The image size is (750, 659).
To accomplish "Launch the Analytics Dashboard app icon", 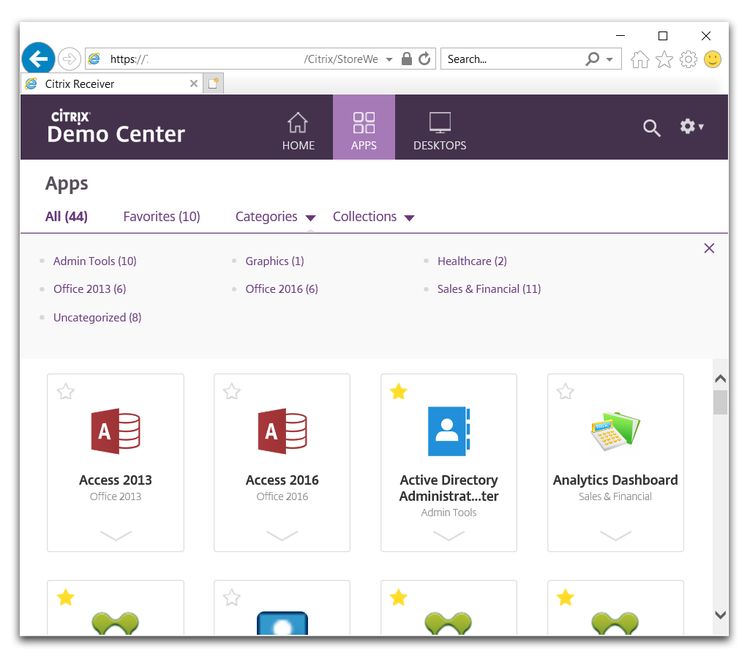I will coord(616,431).
